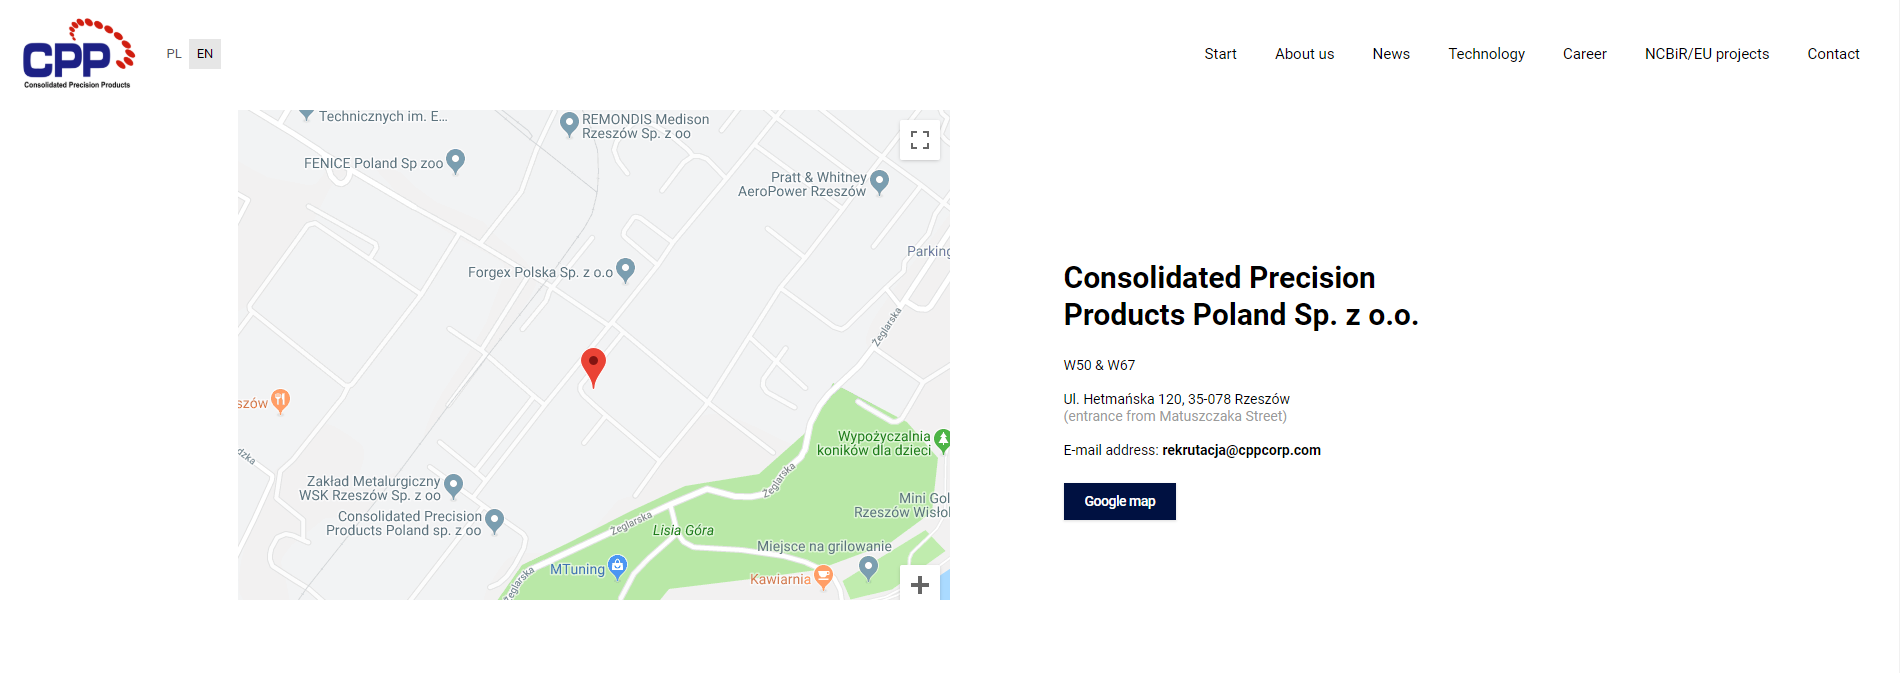Click the Pratt & Whitney AeroPower pin

coord(880,182)
